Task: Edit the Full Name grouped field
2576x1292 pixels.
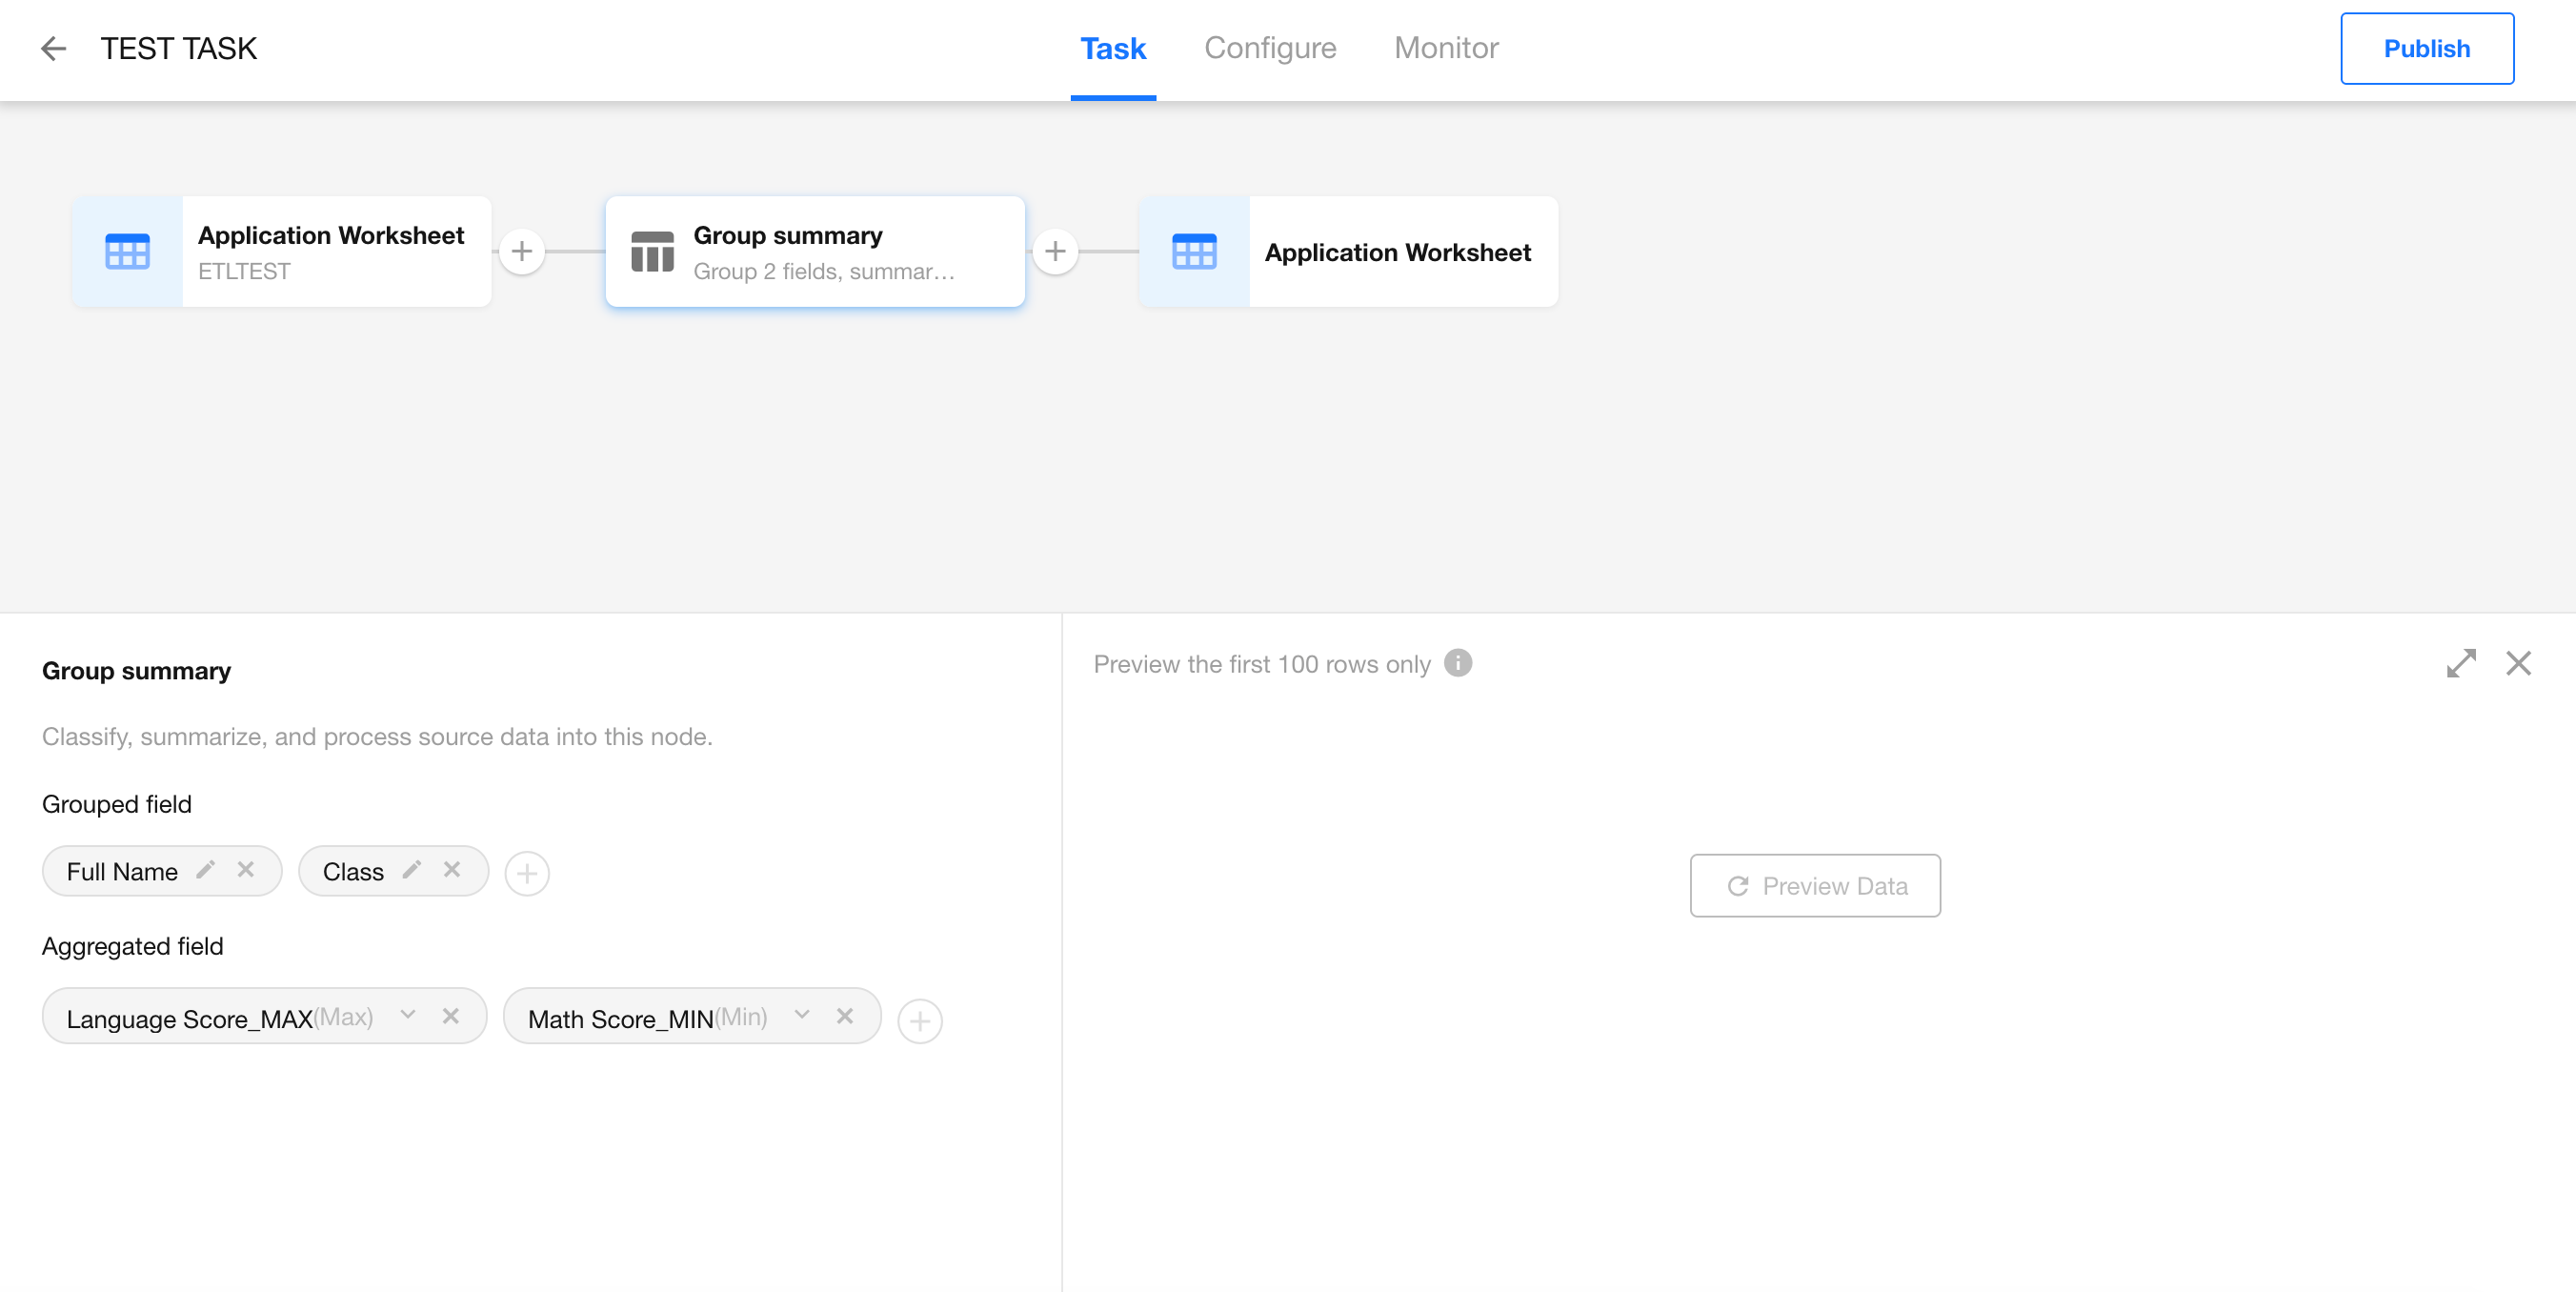Action: pyautogui.click(x=205, y=870)
